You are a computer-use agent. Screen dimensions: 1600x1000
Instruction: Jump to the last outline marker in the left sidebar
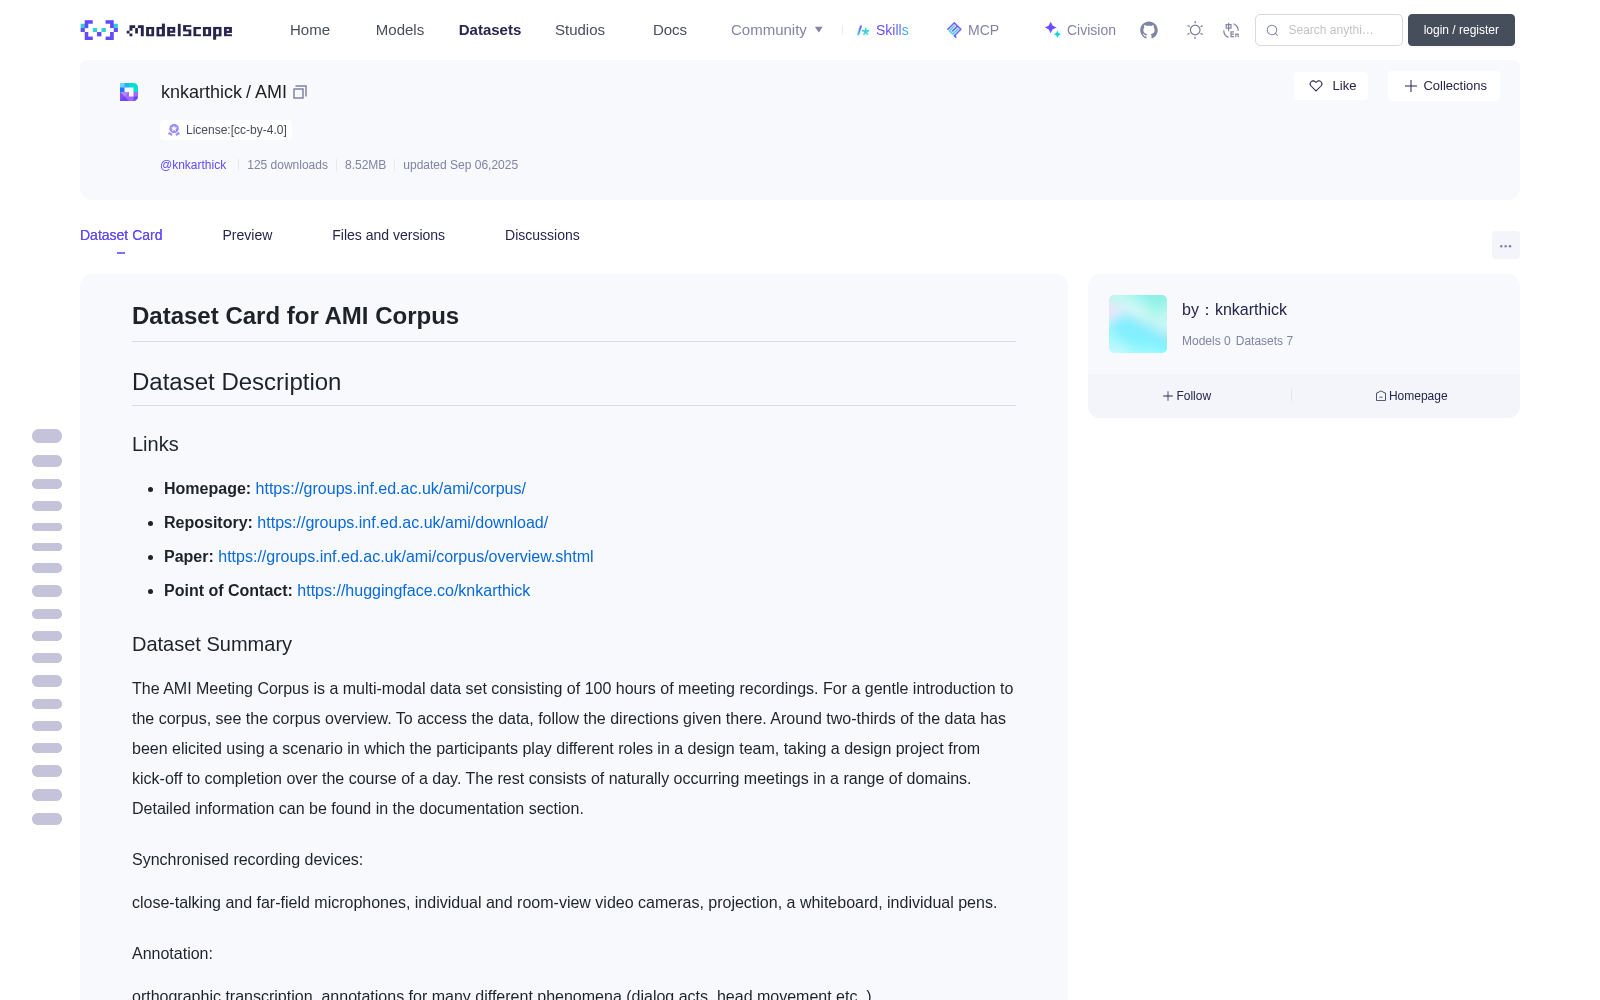pos(47,819)
